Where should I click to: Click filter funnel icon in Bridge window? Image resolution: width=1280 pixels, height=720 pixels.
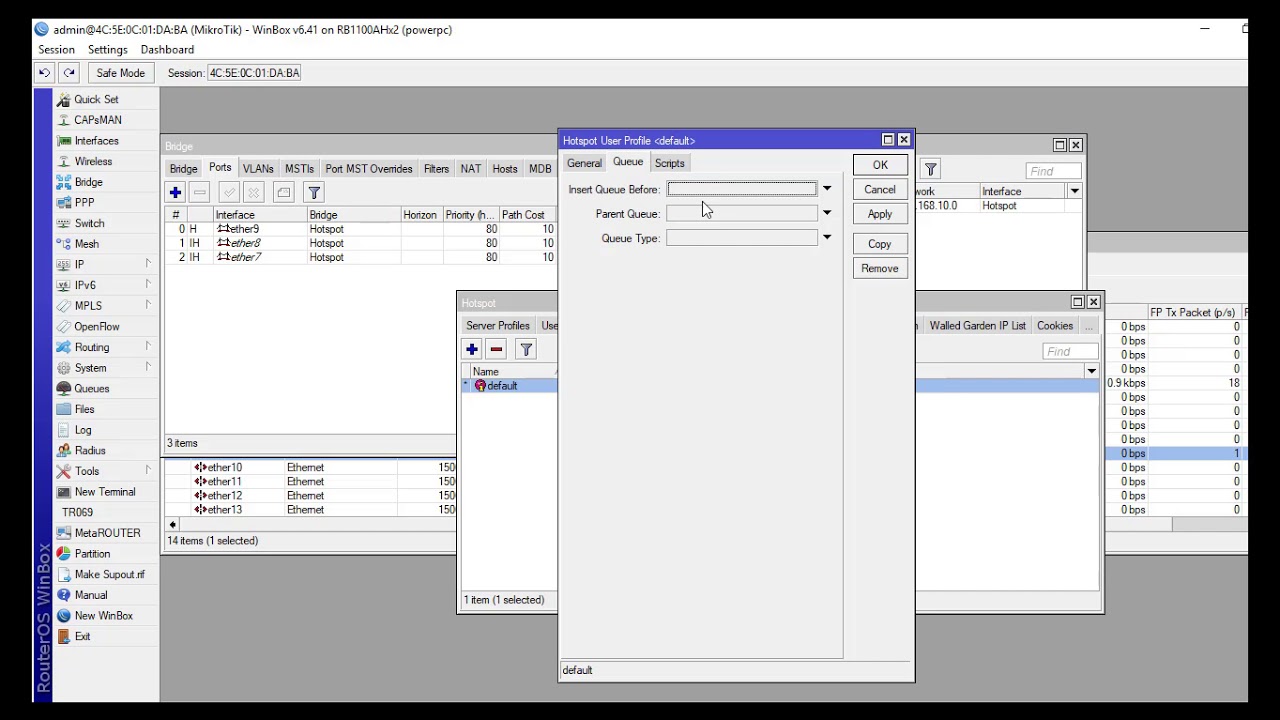click(x=314, y=192)
